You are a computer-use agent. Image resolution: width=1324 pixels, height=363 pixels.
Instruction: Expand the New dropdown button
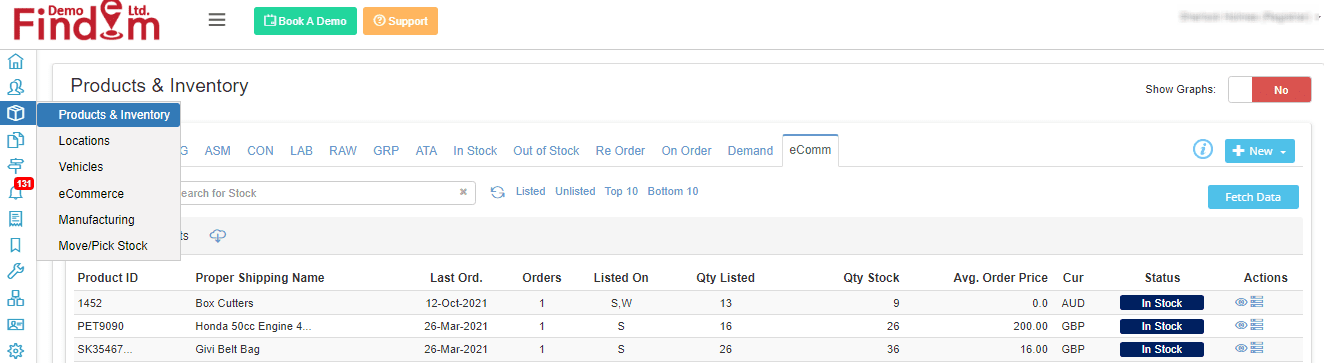point(1259,151)
